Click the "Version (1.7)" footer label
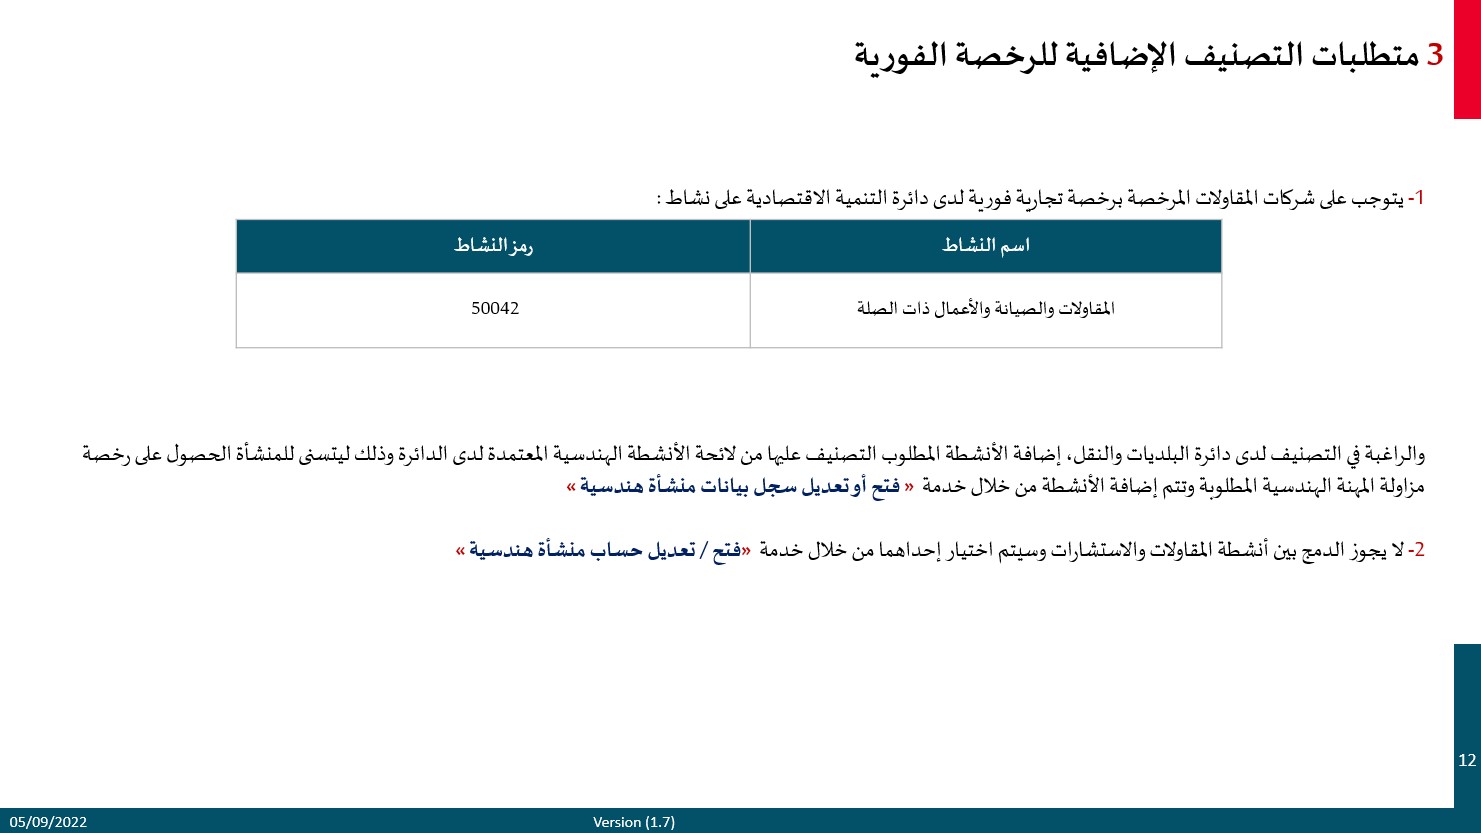 [634, 822]
